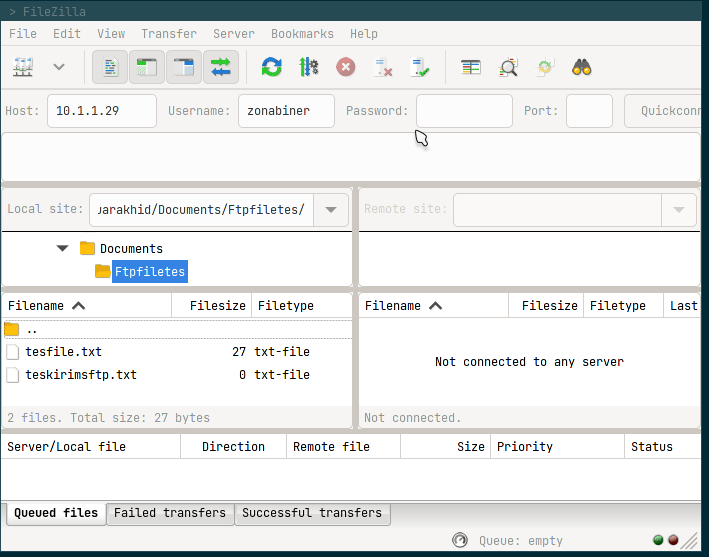Screen dimensions: 709x557
Task: Toggle processing of the transfer queue
Action: (309, 67)
